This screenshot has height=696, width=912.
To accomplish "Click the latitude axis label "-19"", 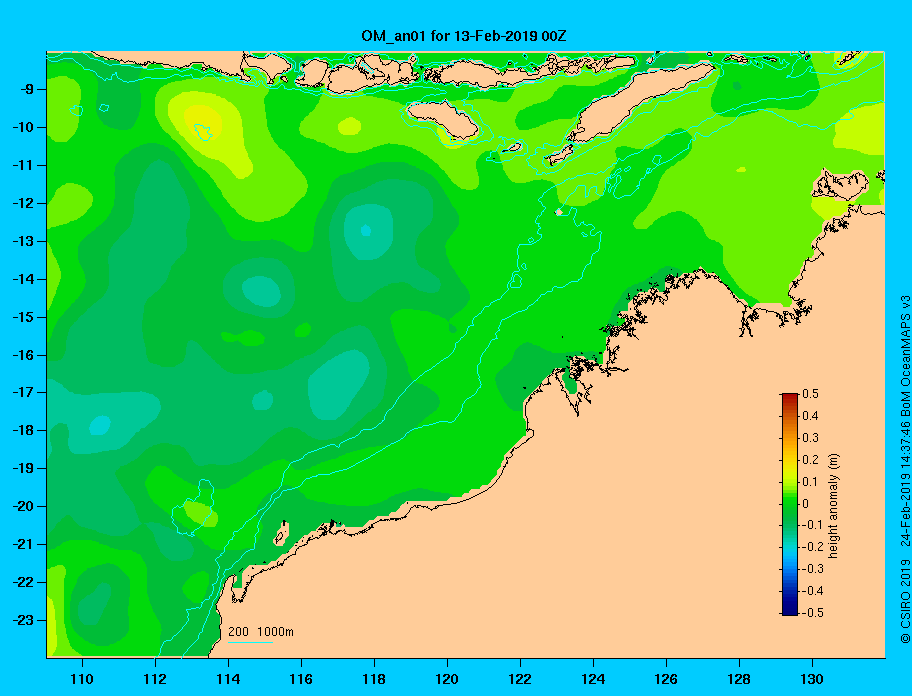I will (x=23, y=468).
